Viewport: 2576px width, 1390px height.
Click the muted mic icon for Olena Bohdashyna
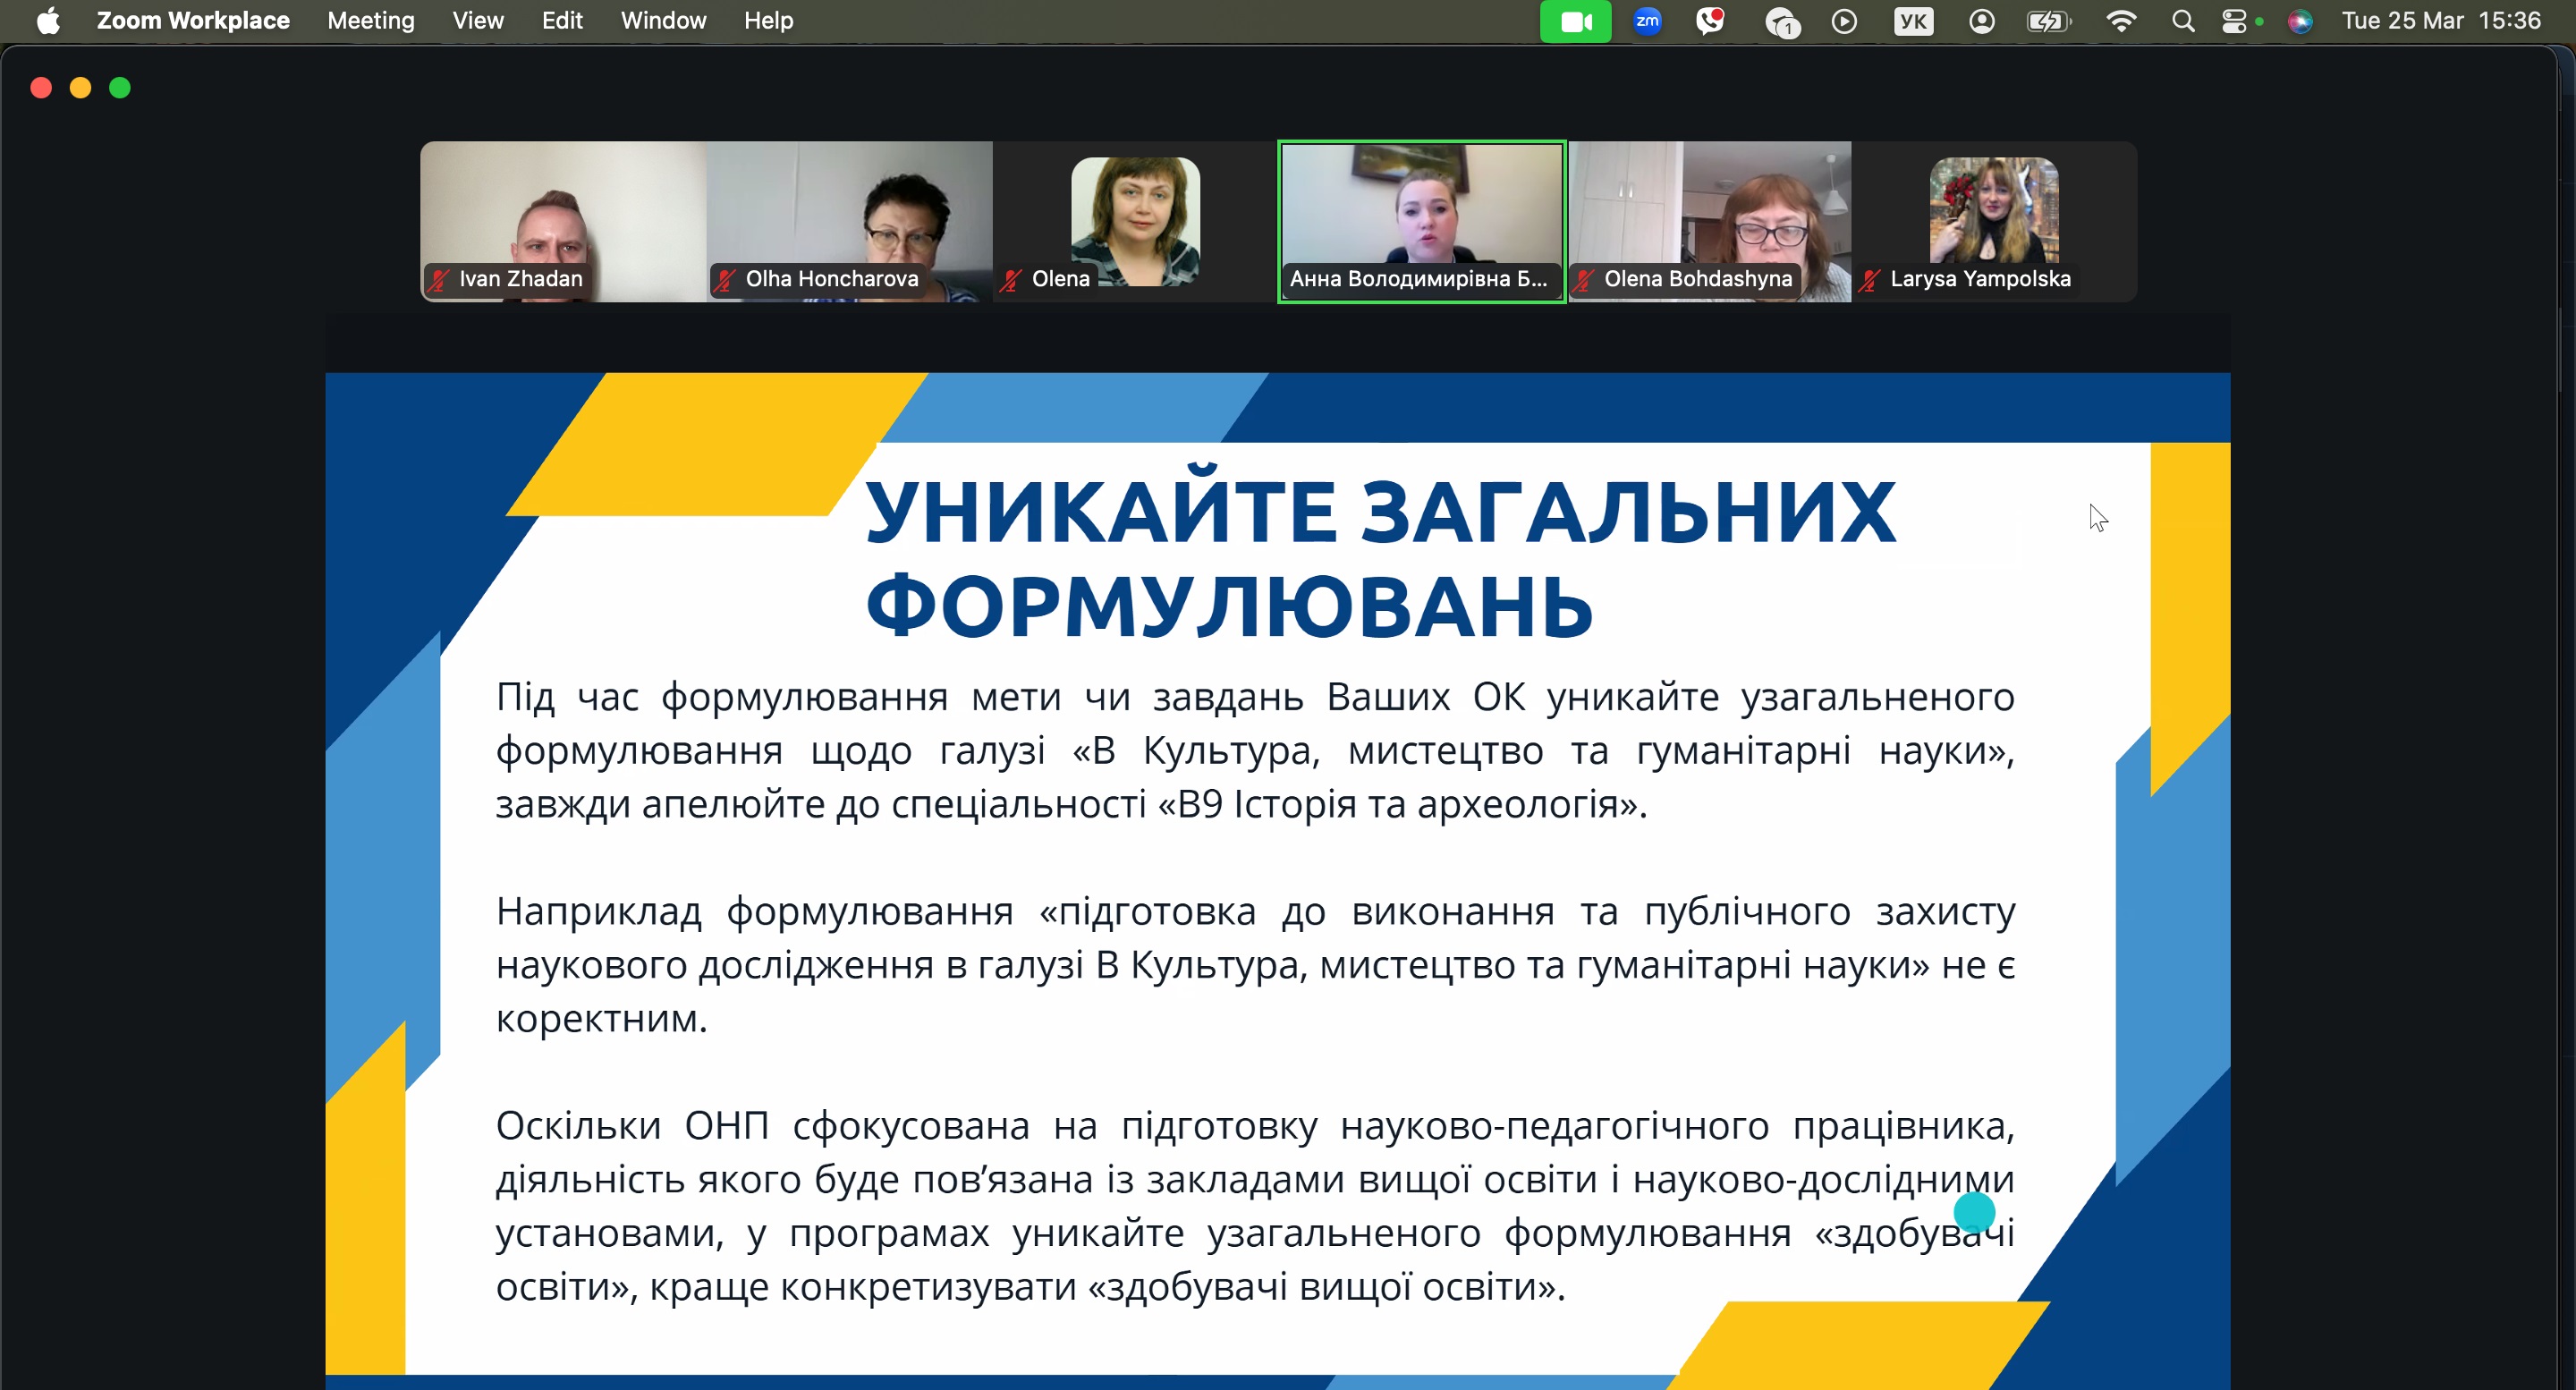pos(1583,280)
